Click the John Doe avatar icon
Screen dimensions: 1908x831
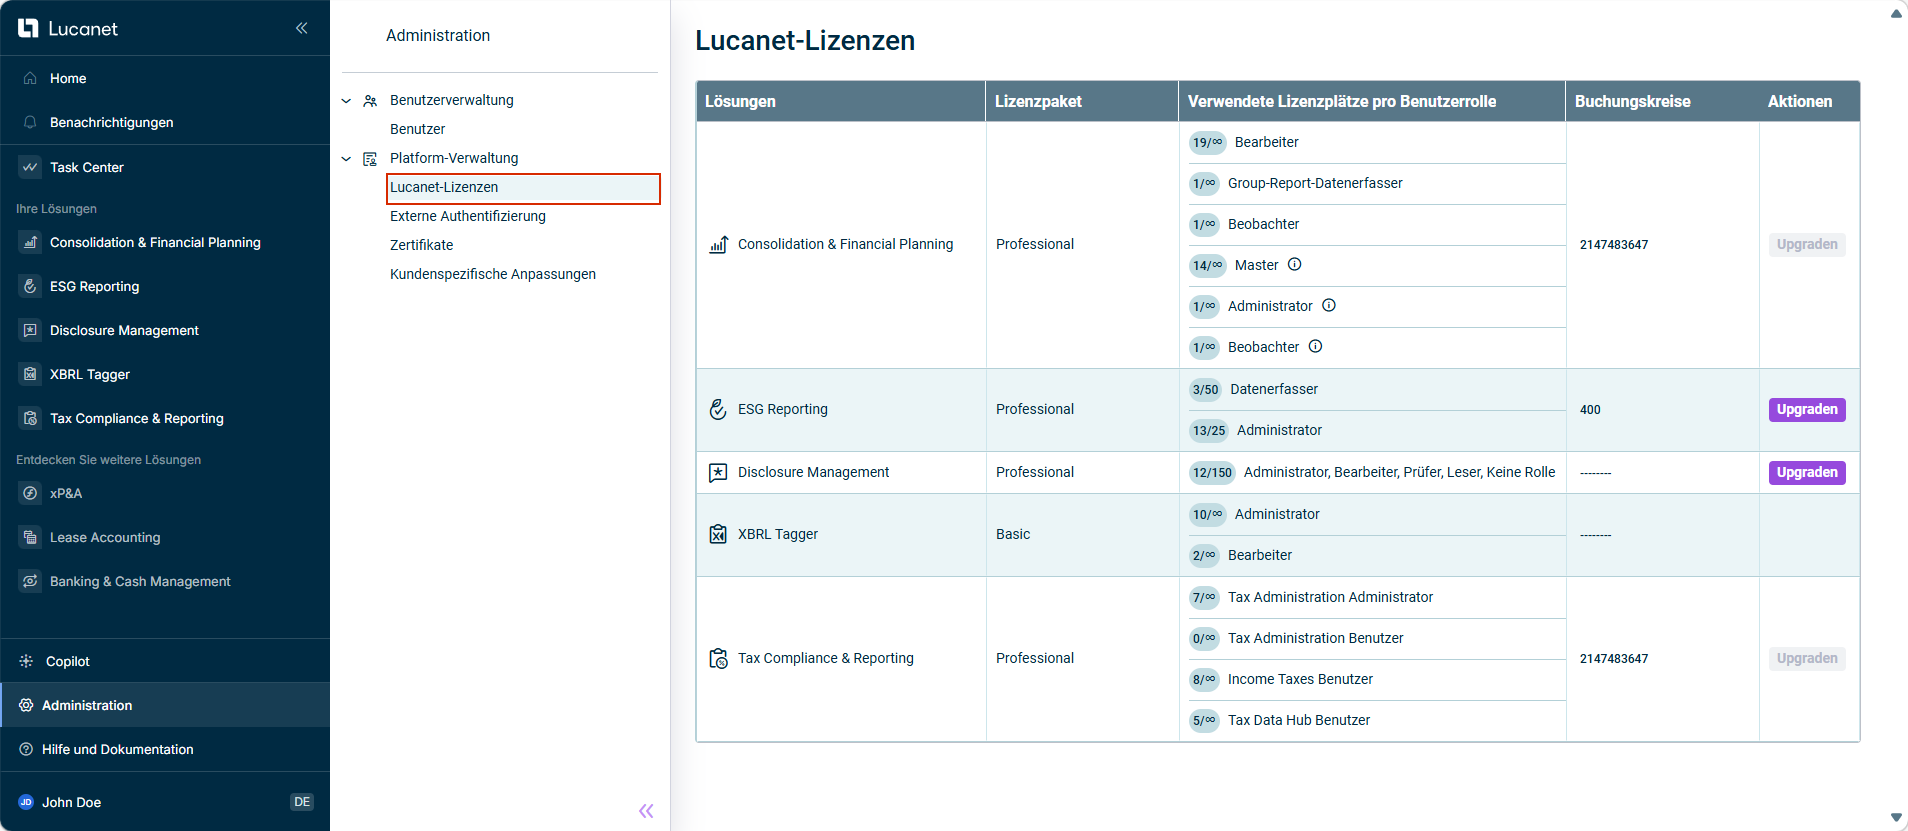tap(26, 802)
